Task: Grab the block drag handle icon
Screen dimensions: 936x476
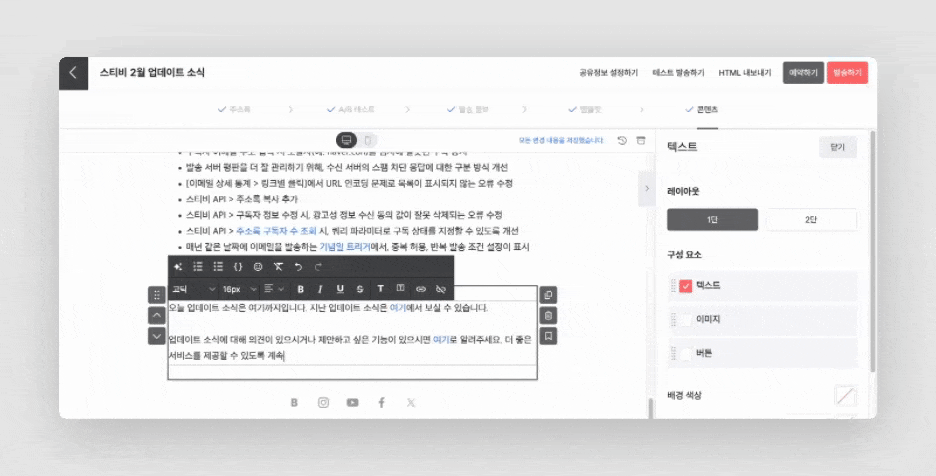Action: tap(156, 294)
